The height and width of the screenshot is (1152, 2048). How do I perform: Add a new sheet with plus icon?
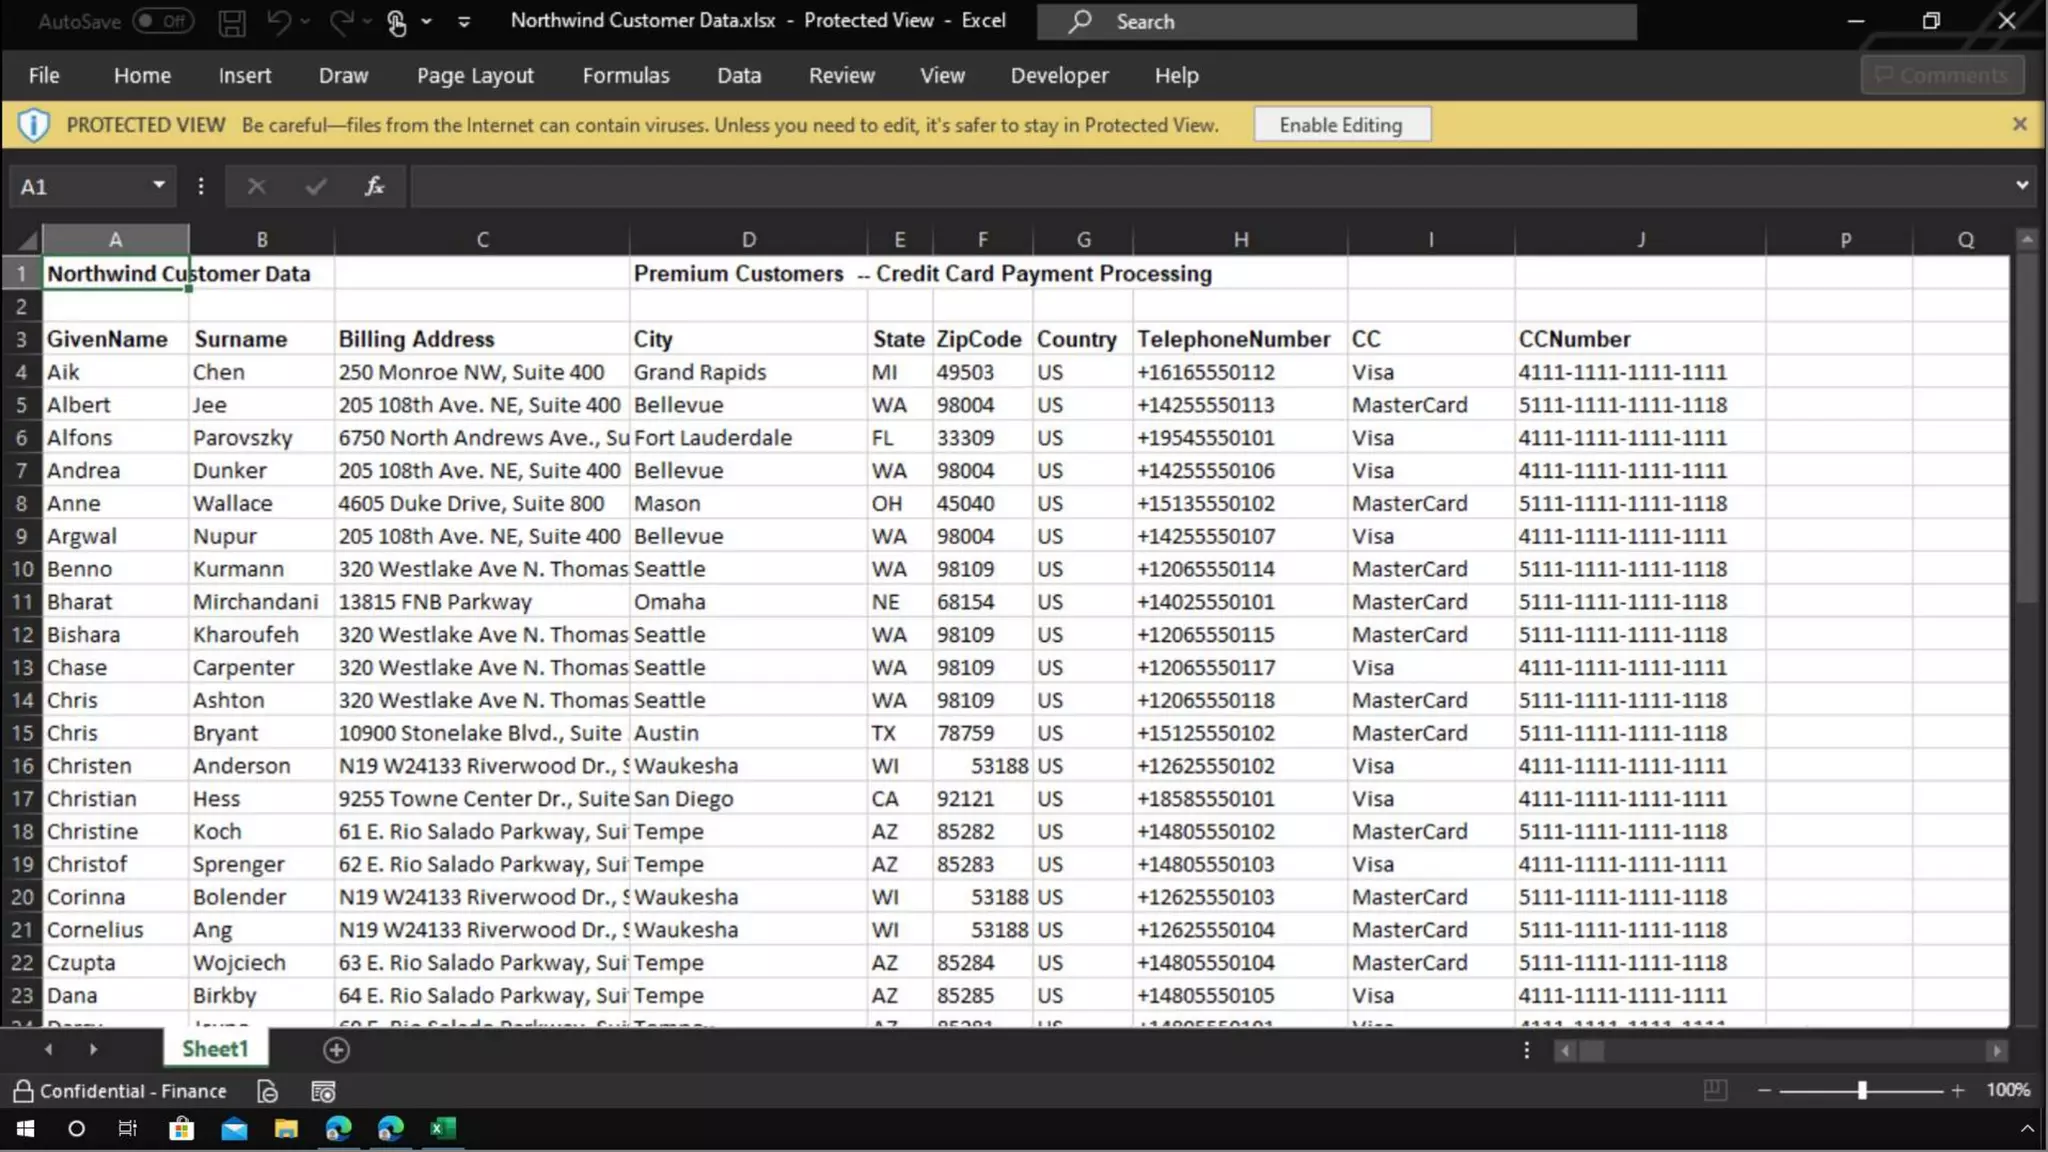(x=336, y=1050)
